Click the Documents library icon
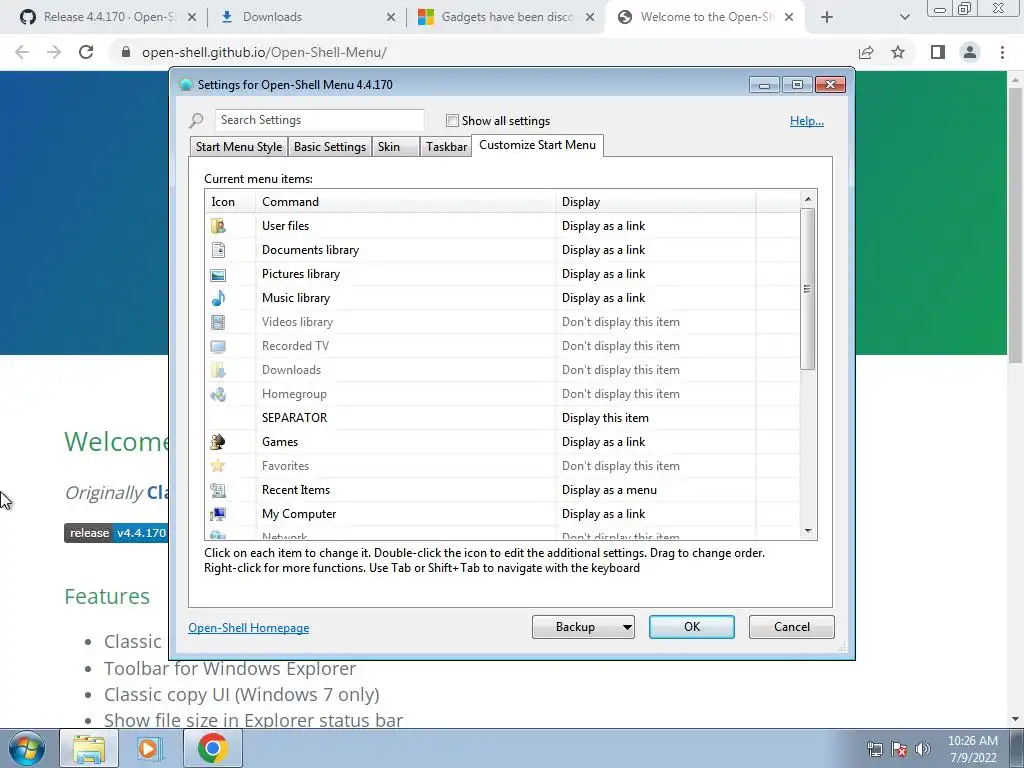This screenshot has height=768, width=1024. pos(218,250)
